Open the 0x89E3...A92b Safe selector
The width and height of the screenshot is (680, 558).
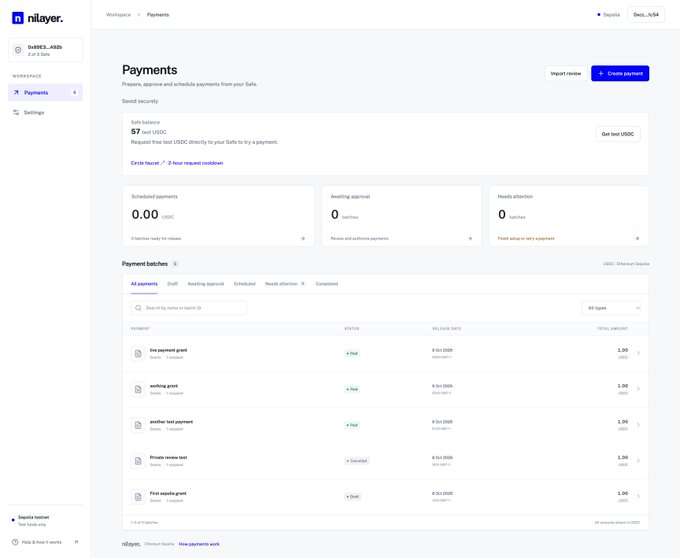pos(46,50)
